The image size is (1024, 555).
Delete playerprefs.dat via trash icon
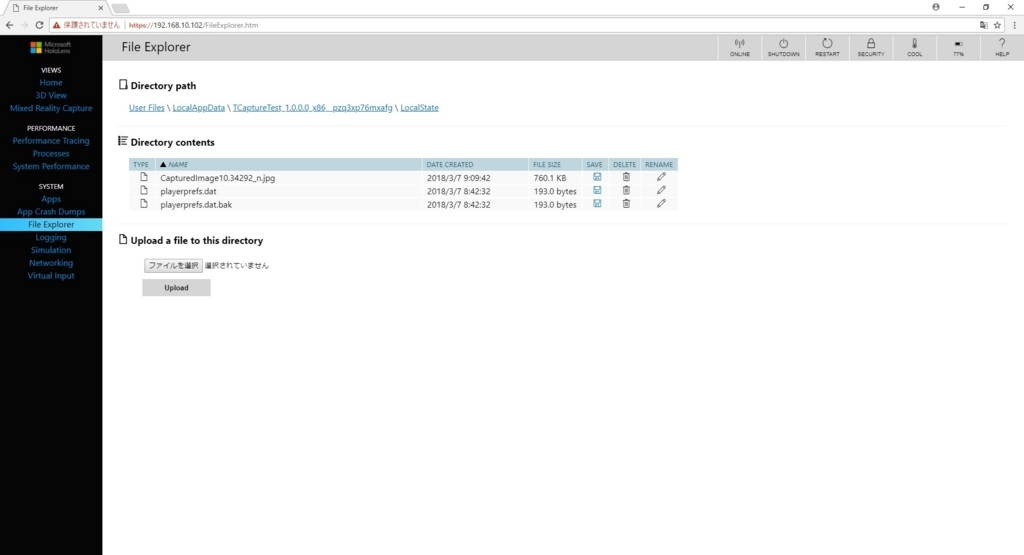(x=626, y=190)
